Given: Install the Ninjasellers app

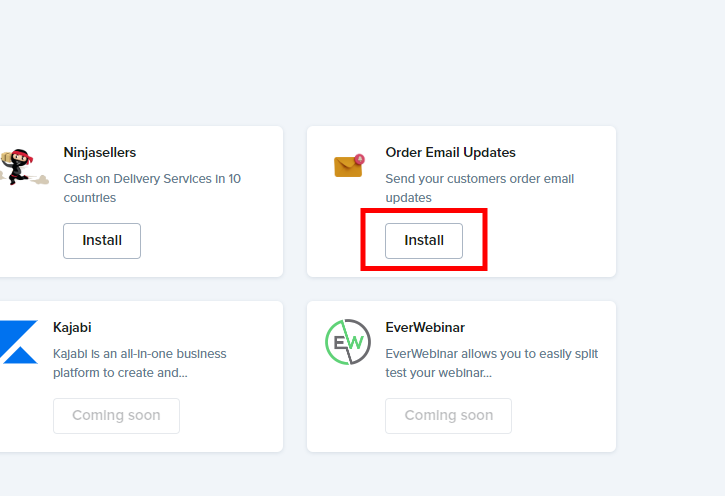Looking at the screenshot, I should tap(102, 241).
